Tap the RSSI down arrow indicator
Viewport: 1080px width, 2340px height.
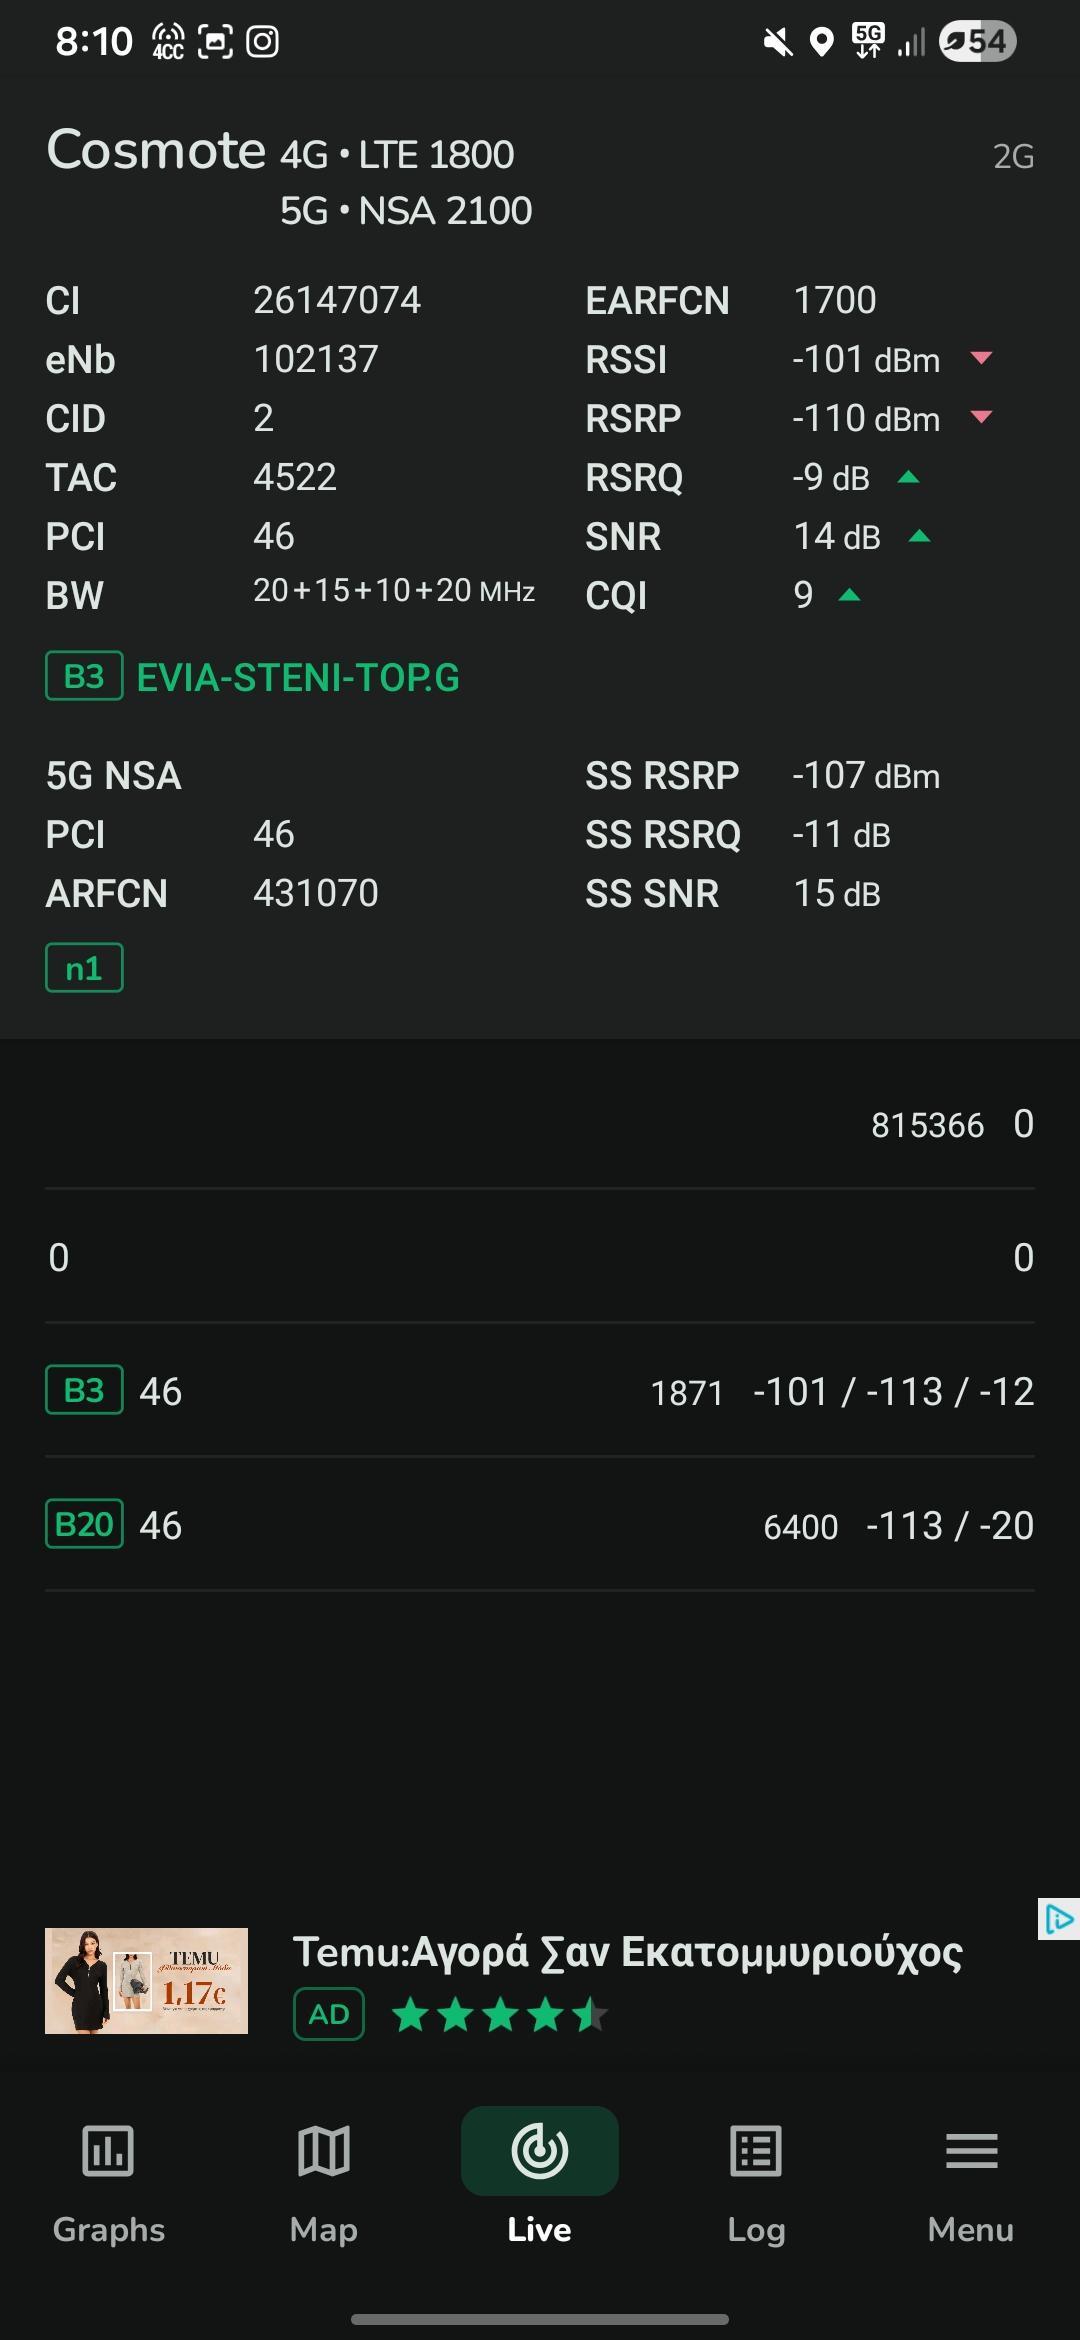(981, 358)
